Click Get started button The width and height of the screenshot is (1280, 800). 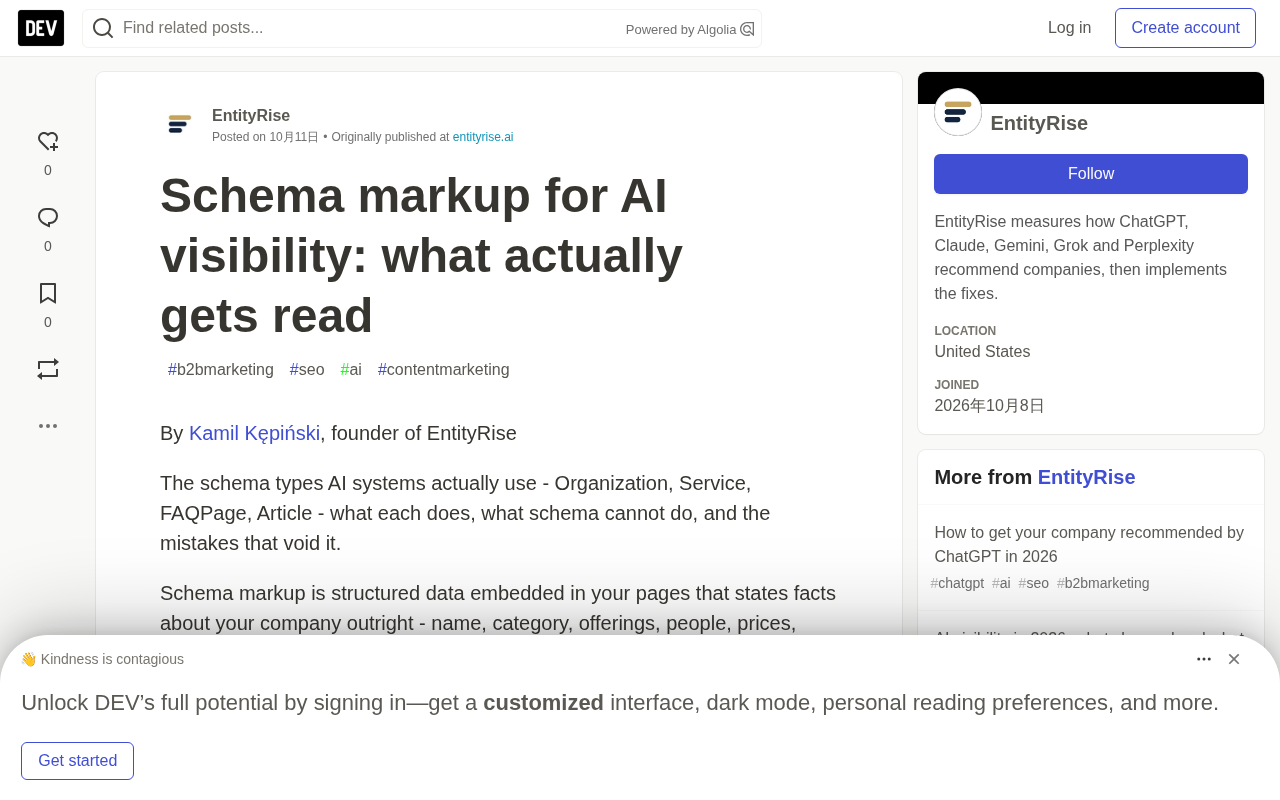pos(78,761)
